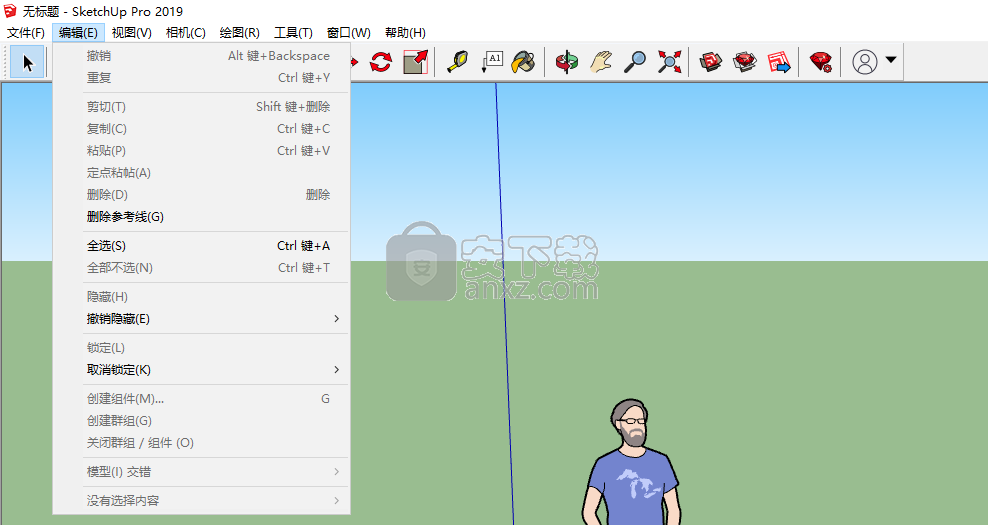Select the Paint Bucket tool
Viewport: 988px width, 525px height.
[523, 62]
